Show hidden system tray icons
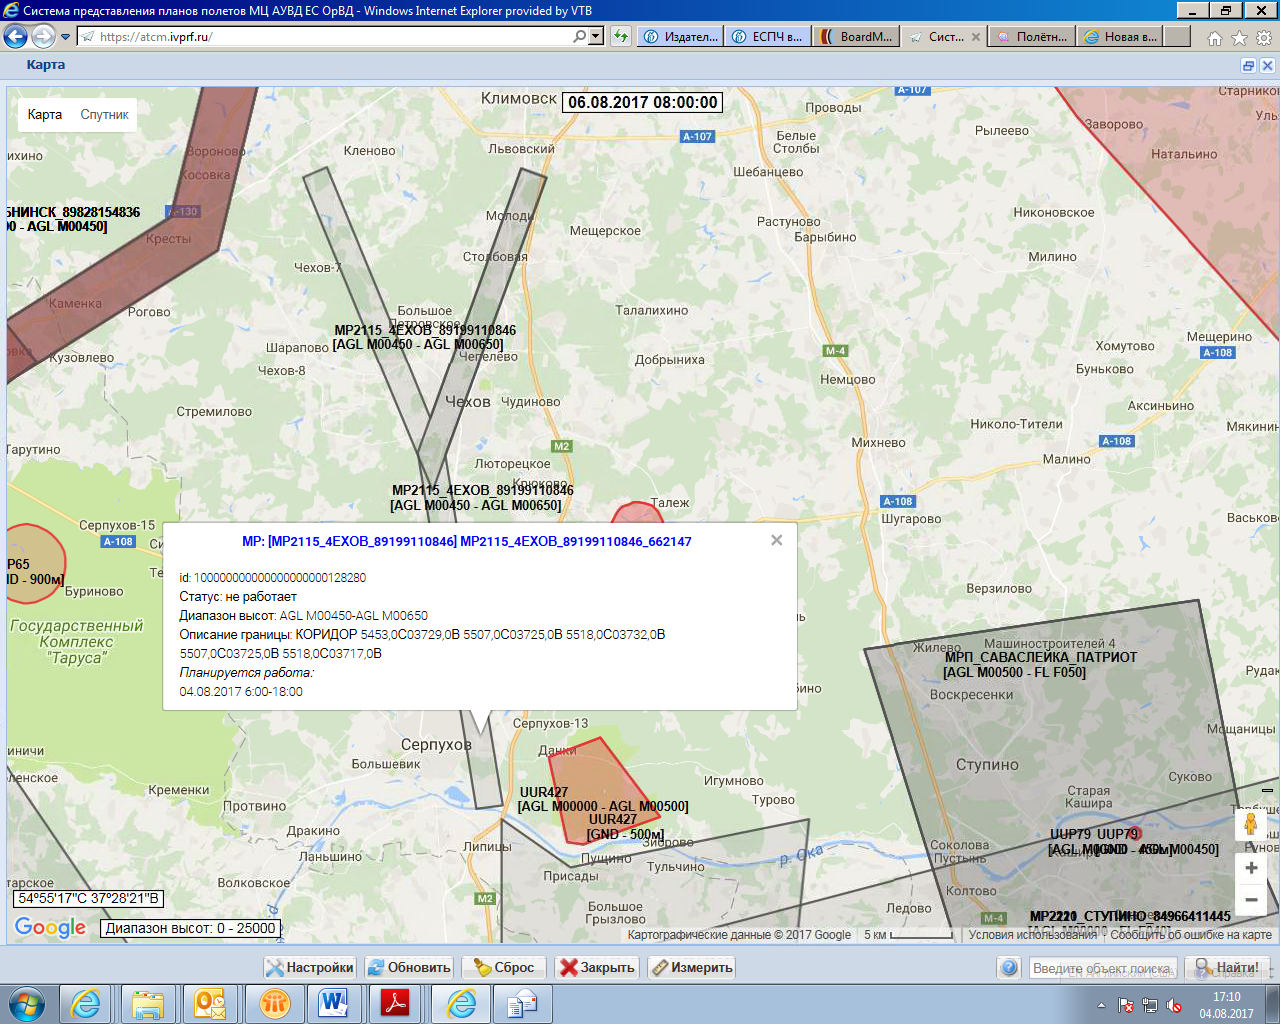This screenshot has height=1024, width=1280. 1101,1005
